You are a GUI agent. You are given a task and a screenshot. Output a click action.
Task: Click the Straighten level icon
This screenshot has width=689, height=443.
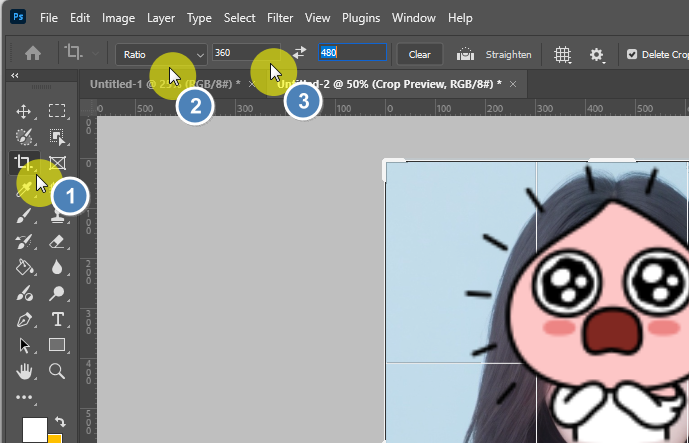pos(465,54)
